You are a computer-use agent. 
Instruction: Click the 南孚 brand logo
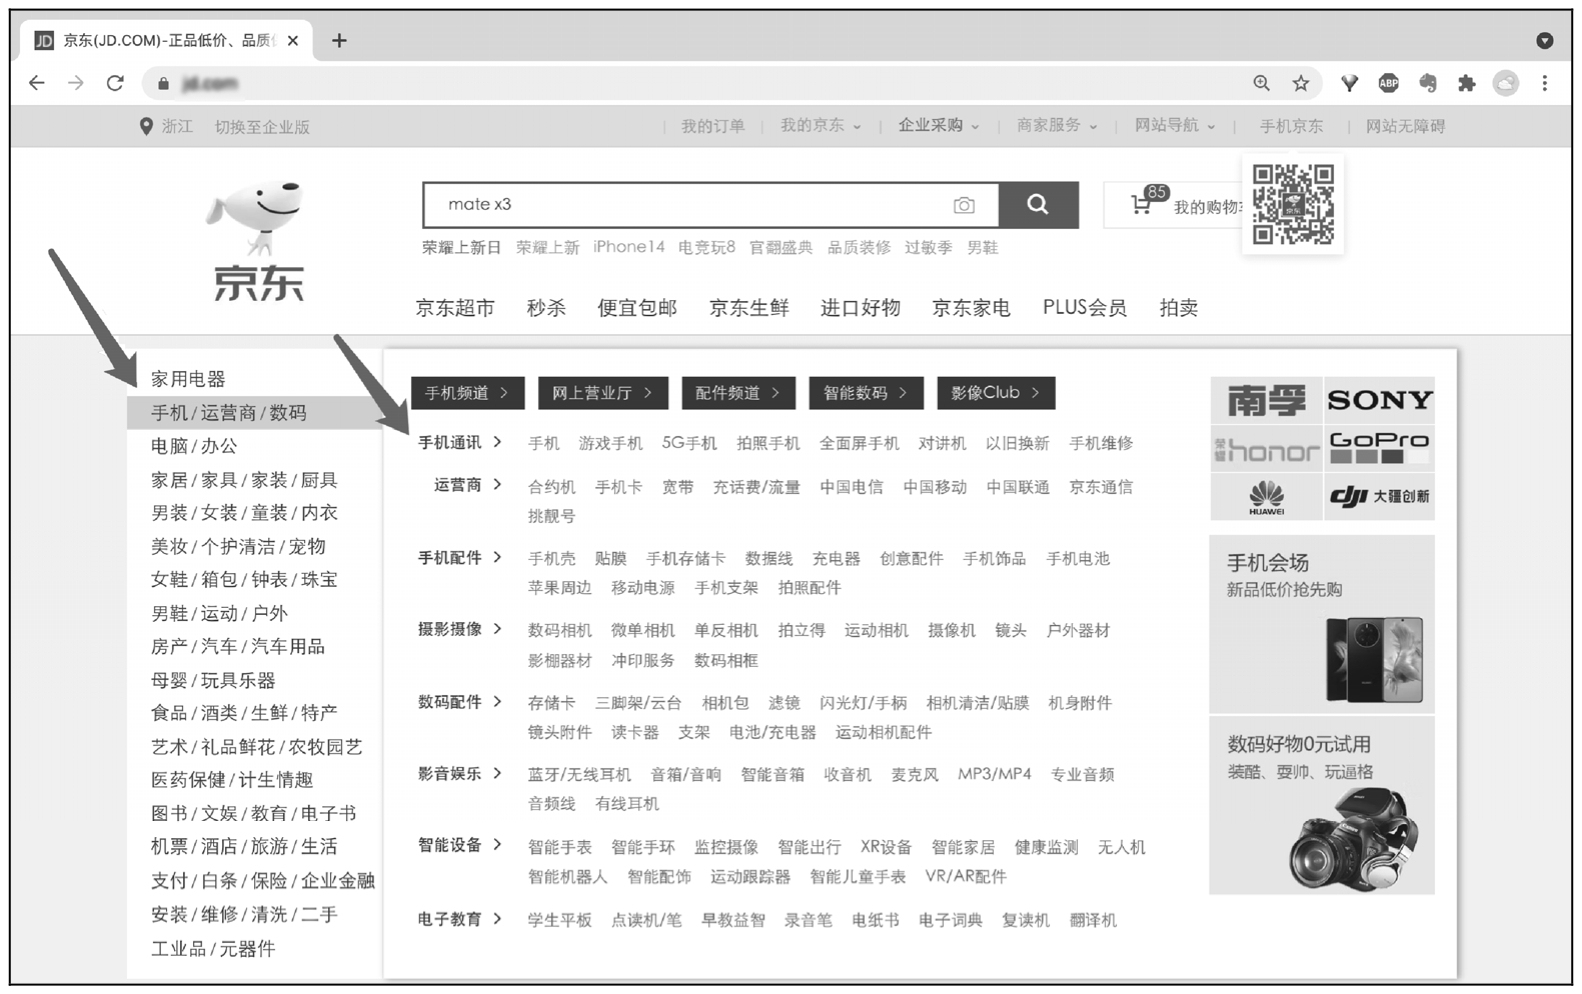(x=1266, y=400)
